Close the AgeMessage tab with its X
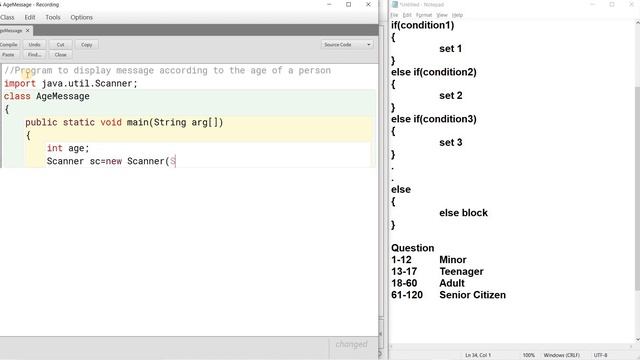This screenshot has width=640, height=360. pyautogui.click(x=28, y=31)
